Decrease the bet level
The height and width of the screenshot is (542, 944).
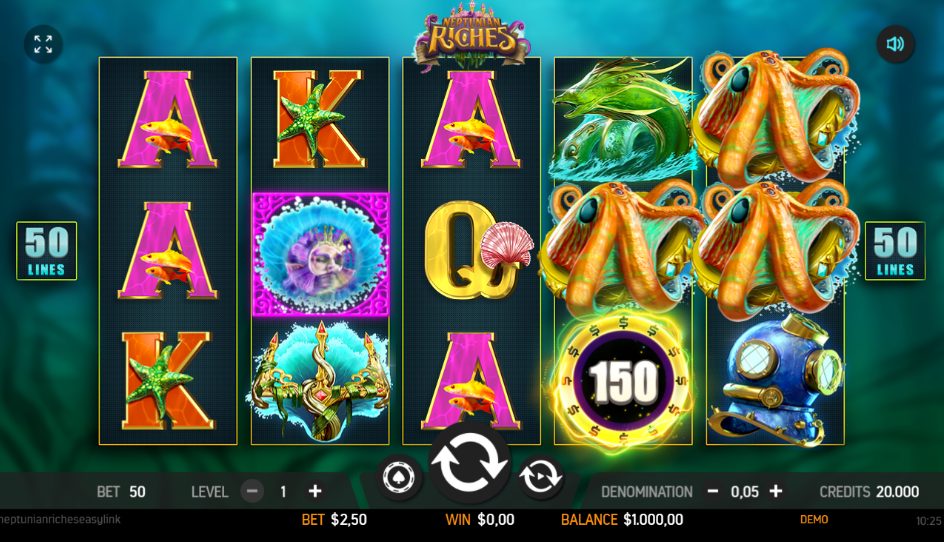click(252, 491)
